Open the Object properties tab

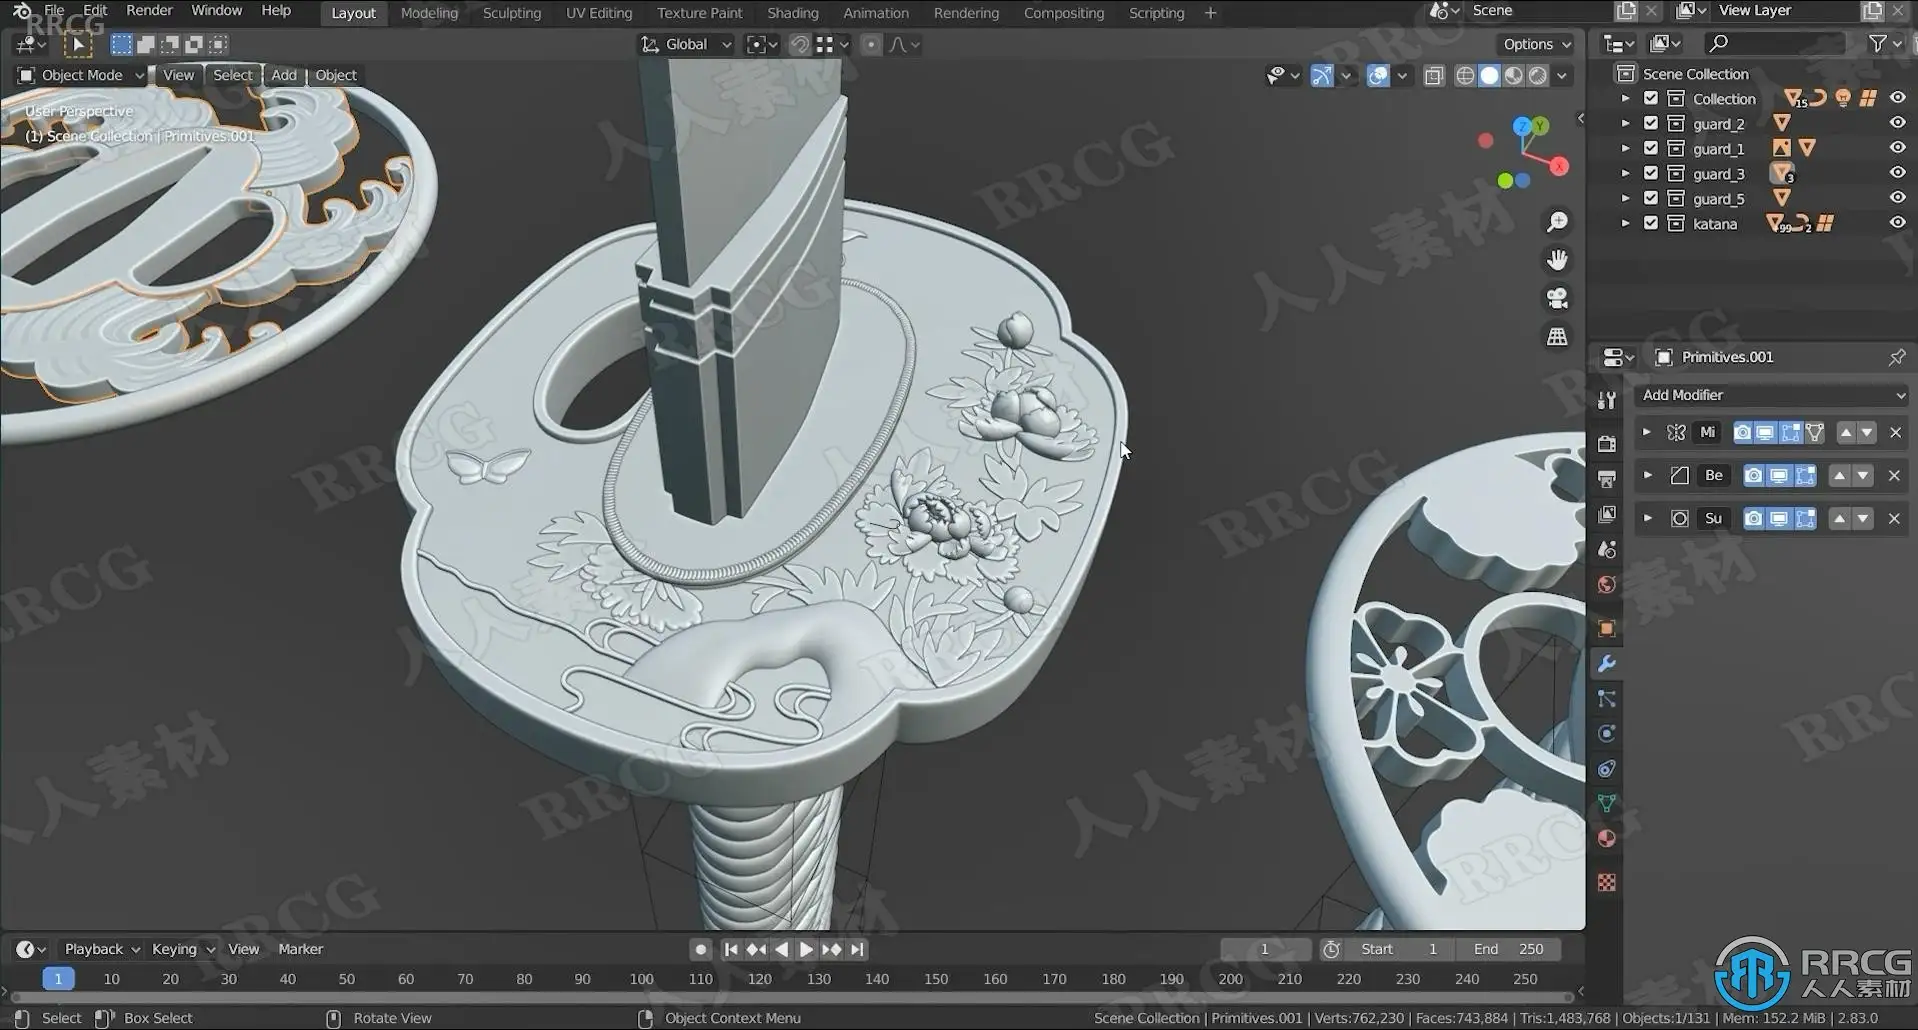point(1607,628)
